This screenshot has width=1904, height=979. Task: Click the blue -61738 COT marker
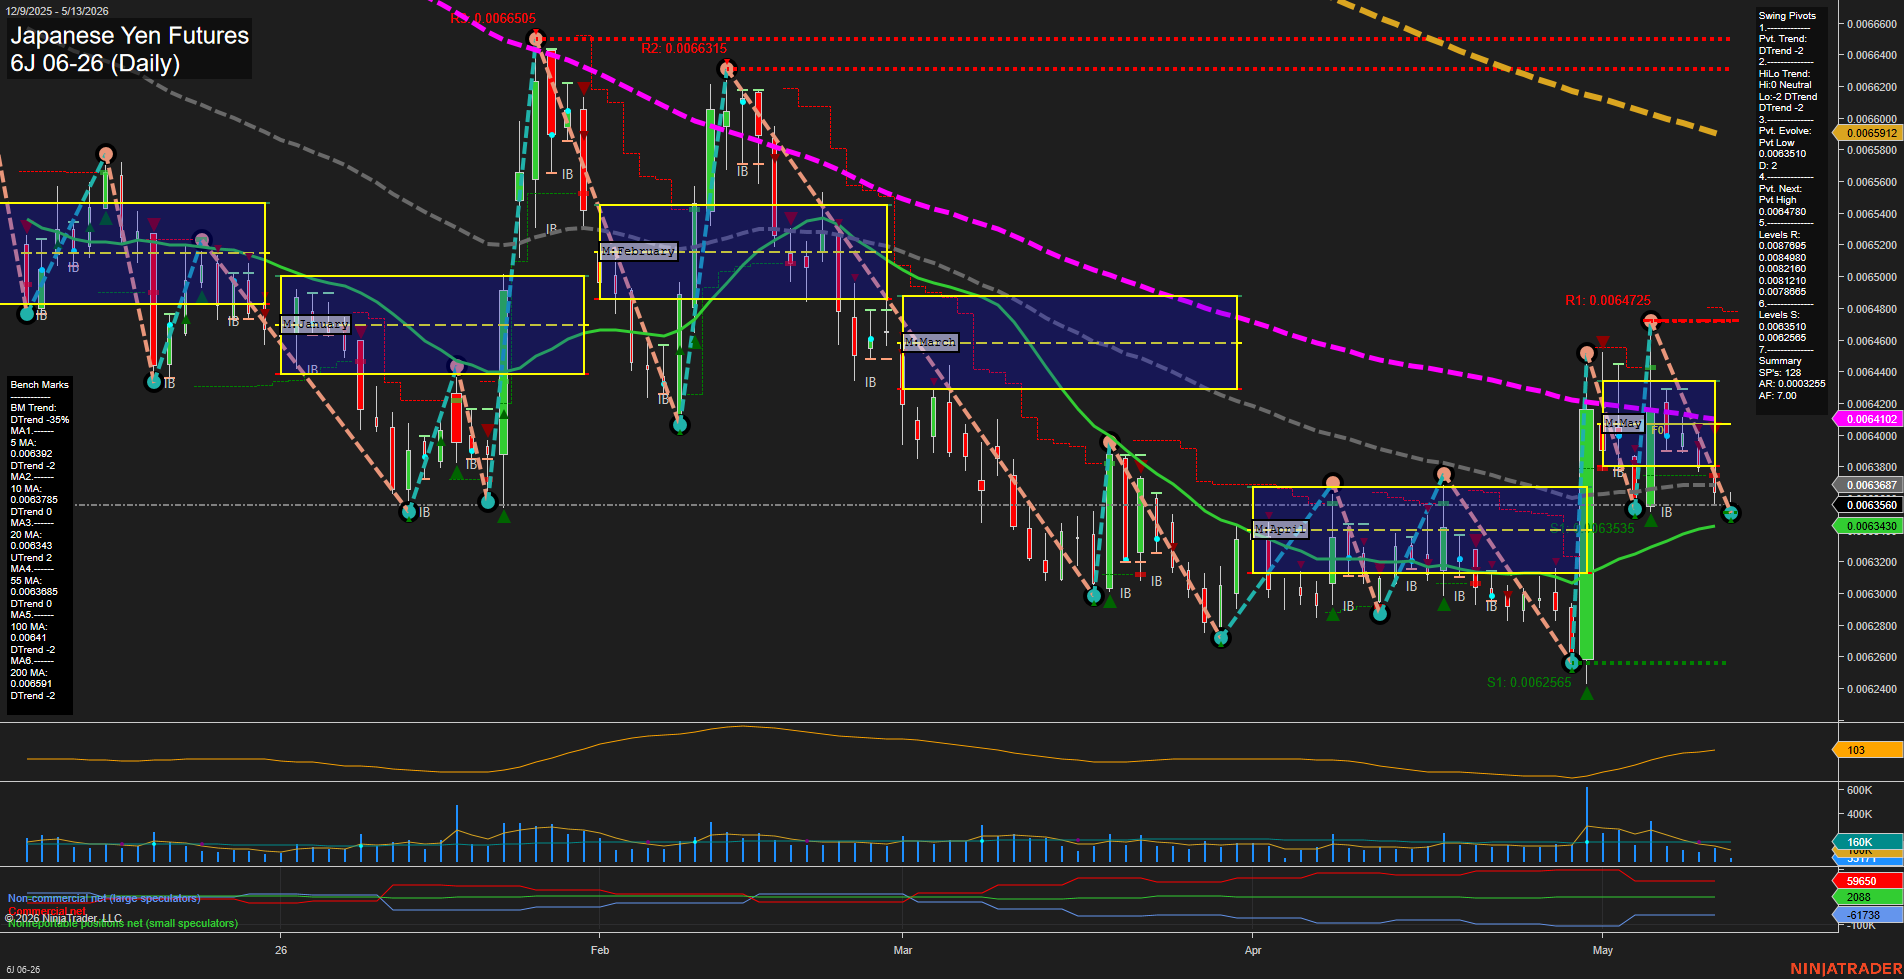click(1868, 915)
